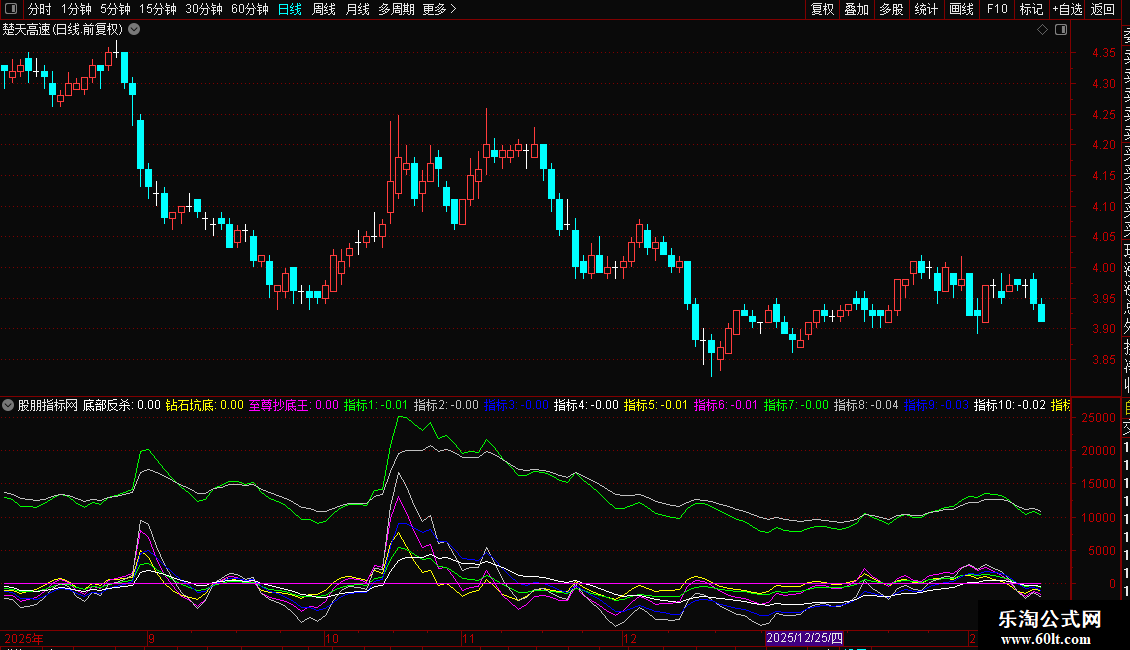The width and height of the screenshot is (1130, 650).
Task: Expand the 股朋指标网 indicator panel dropdown
Action: (x=9, y=405)
